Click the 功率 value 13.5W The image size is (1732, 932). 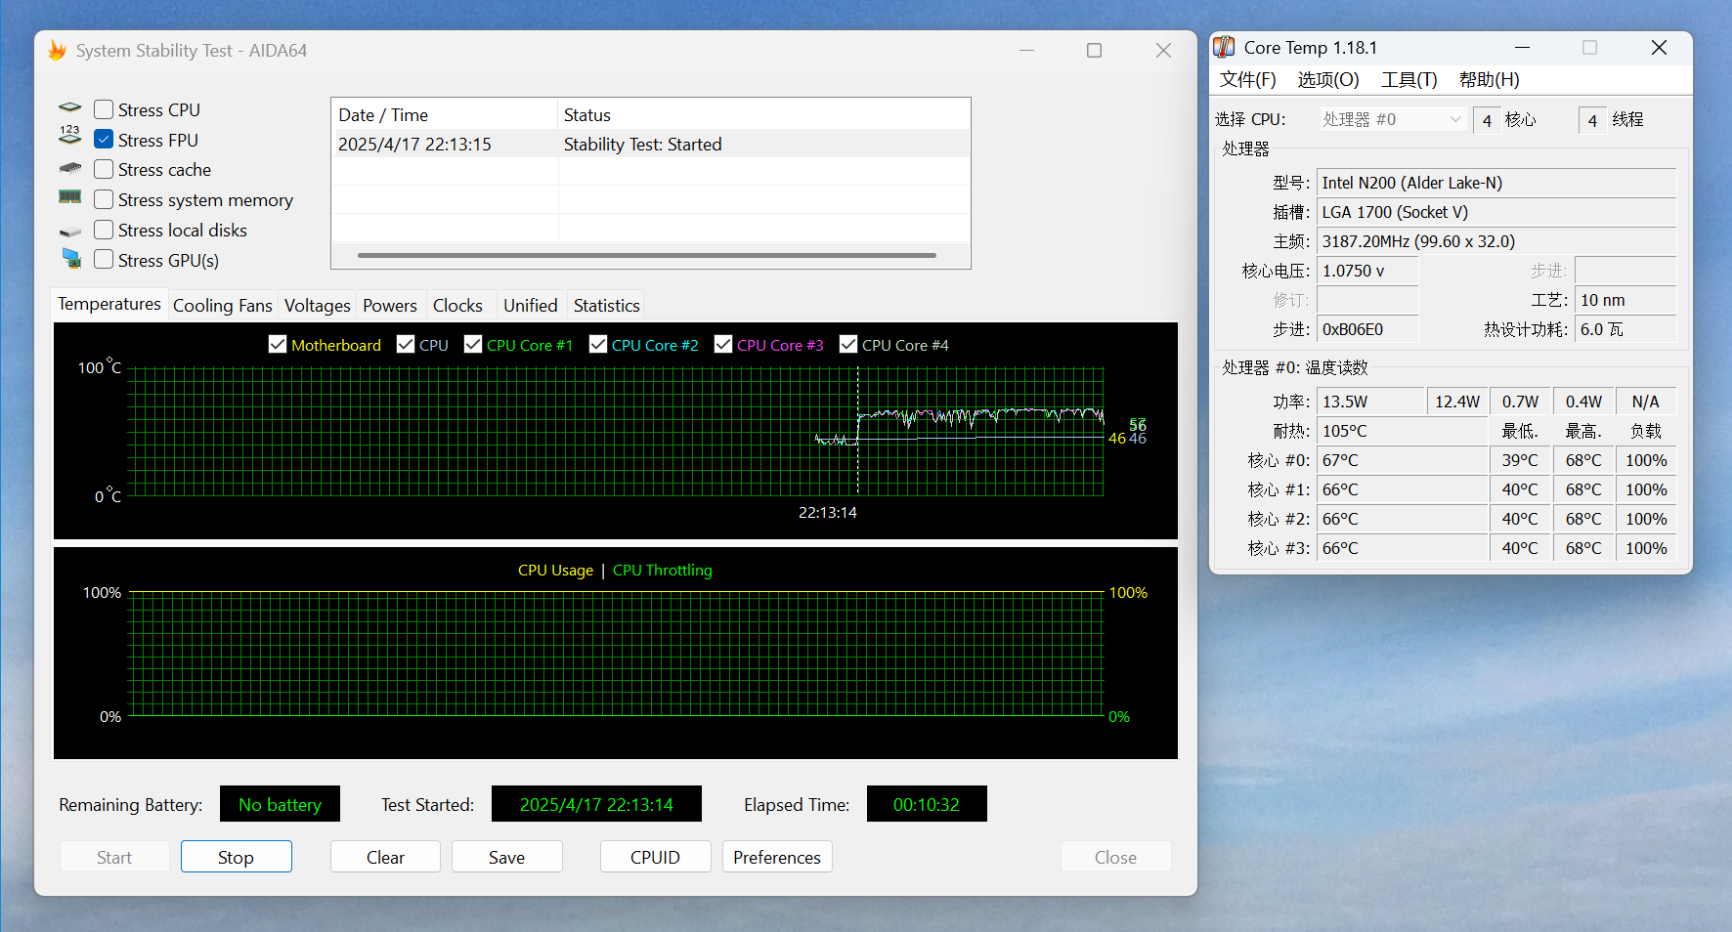point(1370,401)
